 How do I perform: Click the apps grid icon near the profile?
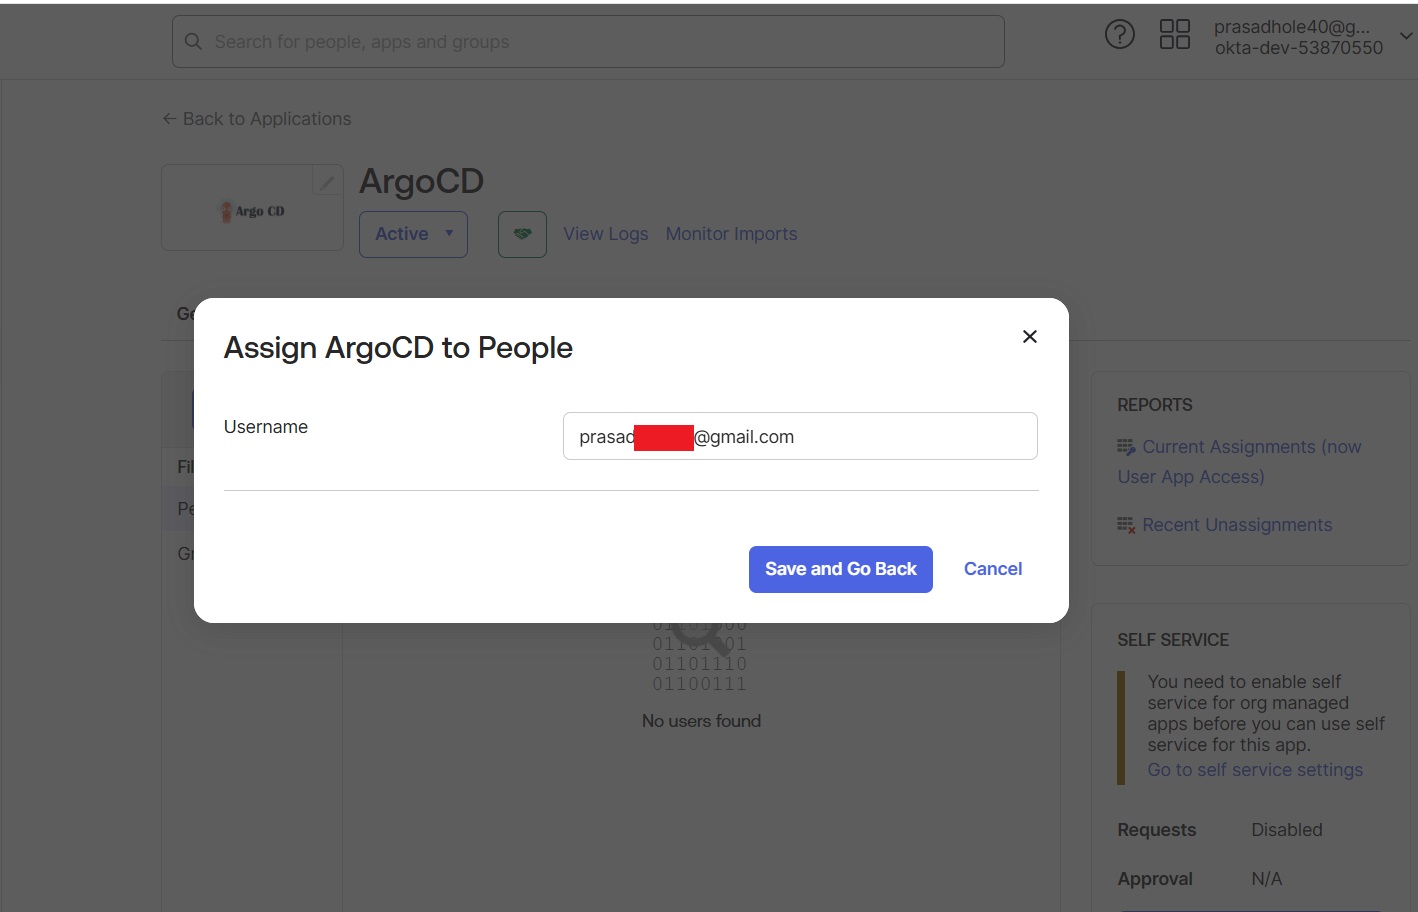coord(1175,34)
